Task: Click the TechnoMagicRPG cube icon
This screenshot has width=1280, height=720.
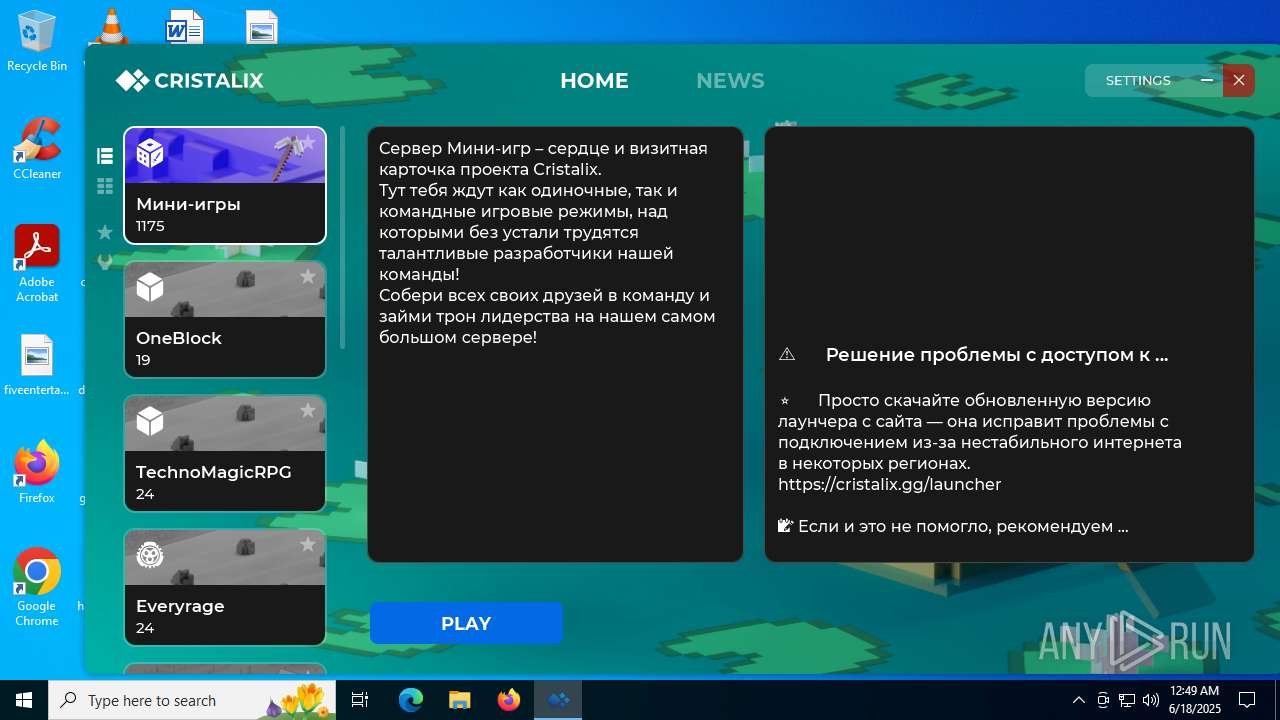Action: pos(150,421)
